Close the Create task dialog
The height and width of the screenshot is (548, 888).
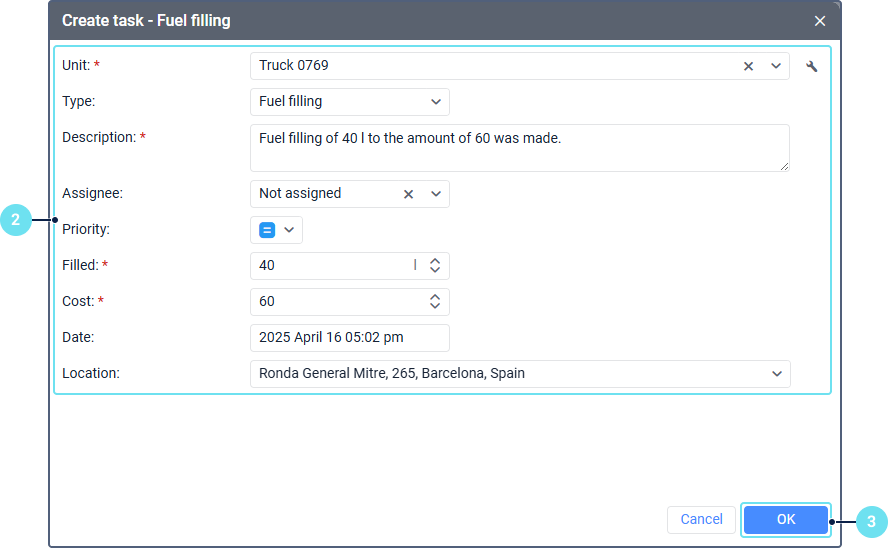pyautogui.click(x=820, y=20)
